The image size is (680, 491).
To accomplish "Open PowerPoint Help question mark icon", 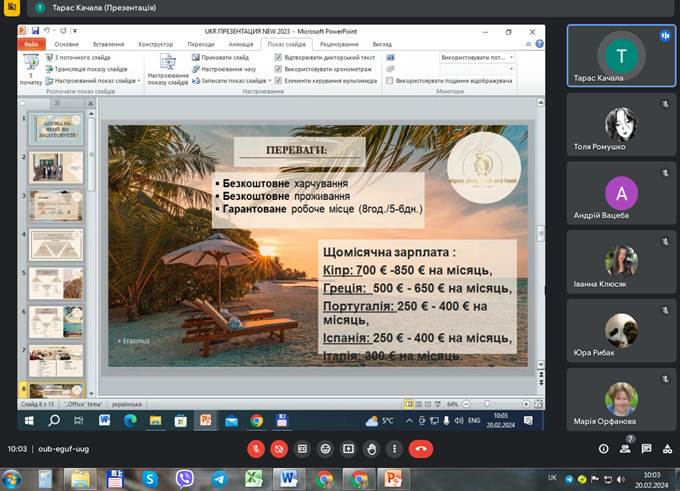I will (539, 44).
